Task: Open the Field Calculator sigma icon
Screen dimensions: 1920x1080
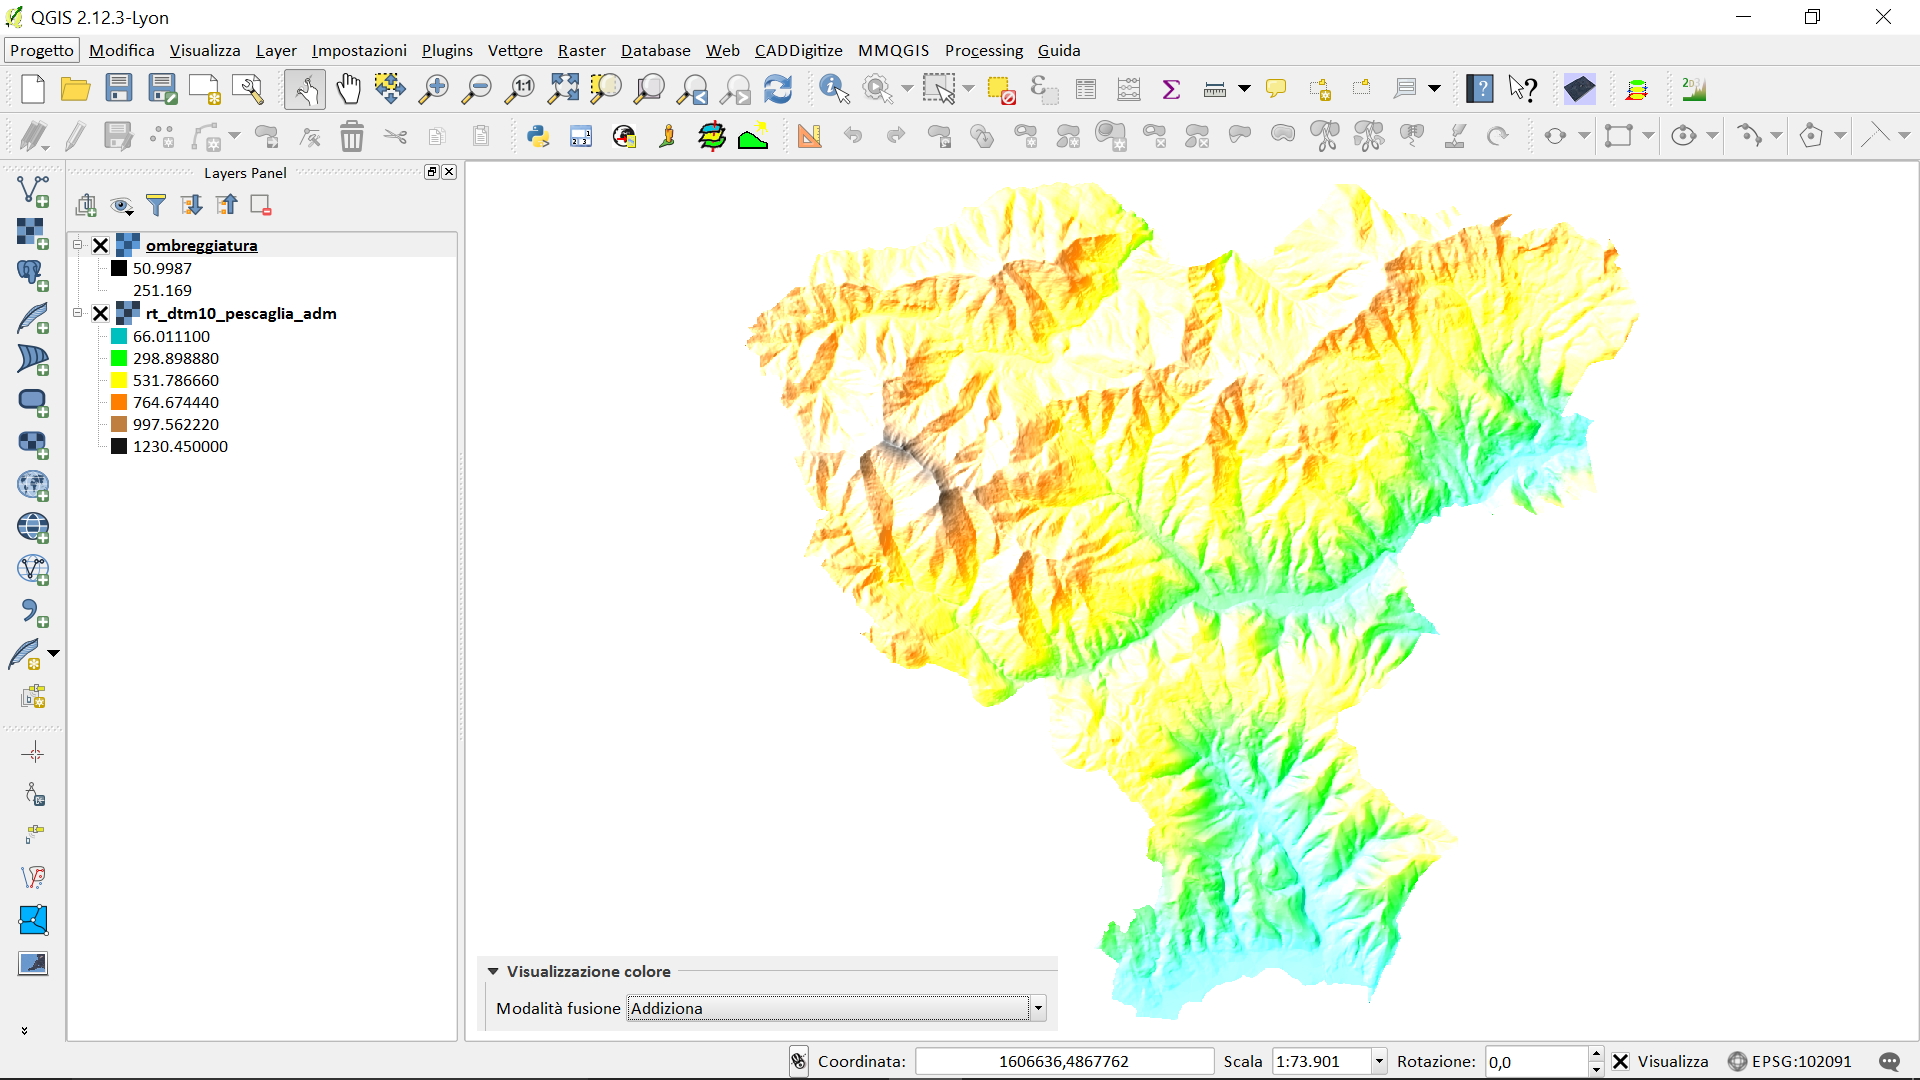Action: [x=1171, y=89]
